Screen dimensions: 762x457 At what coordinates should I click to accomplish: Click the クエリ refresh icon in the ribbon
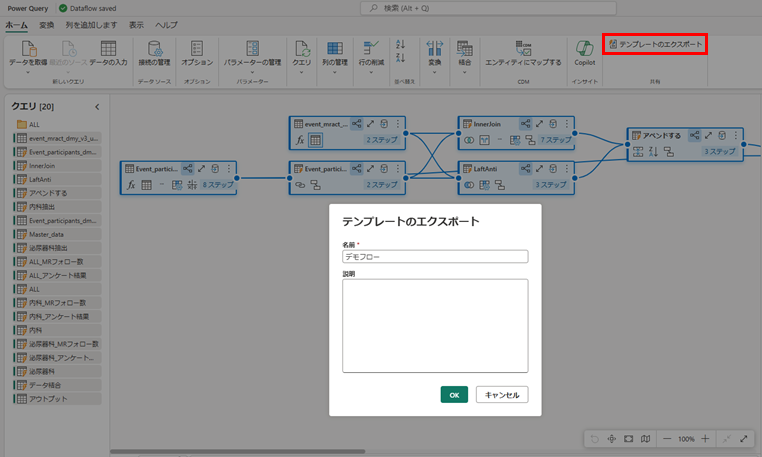302,49
